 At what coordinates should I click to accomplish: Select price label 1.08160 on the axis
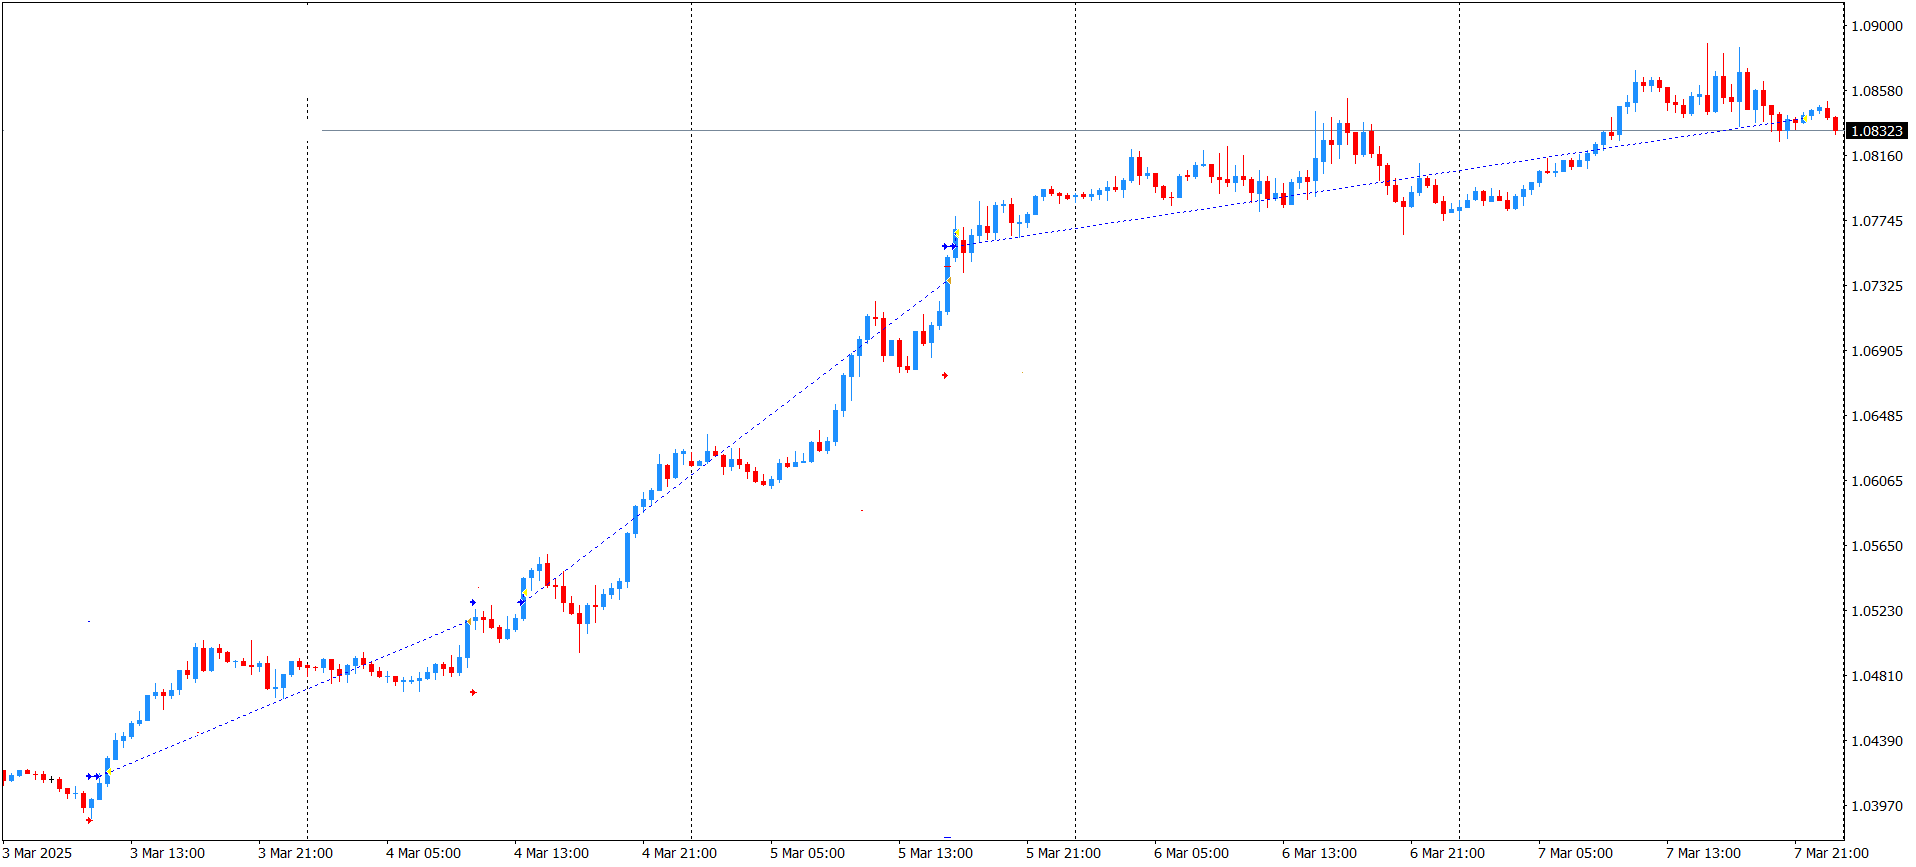[1877, 156]
